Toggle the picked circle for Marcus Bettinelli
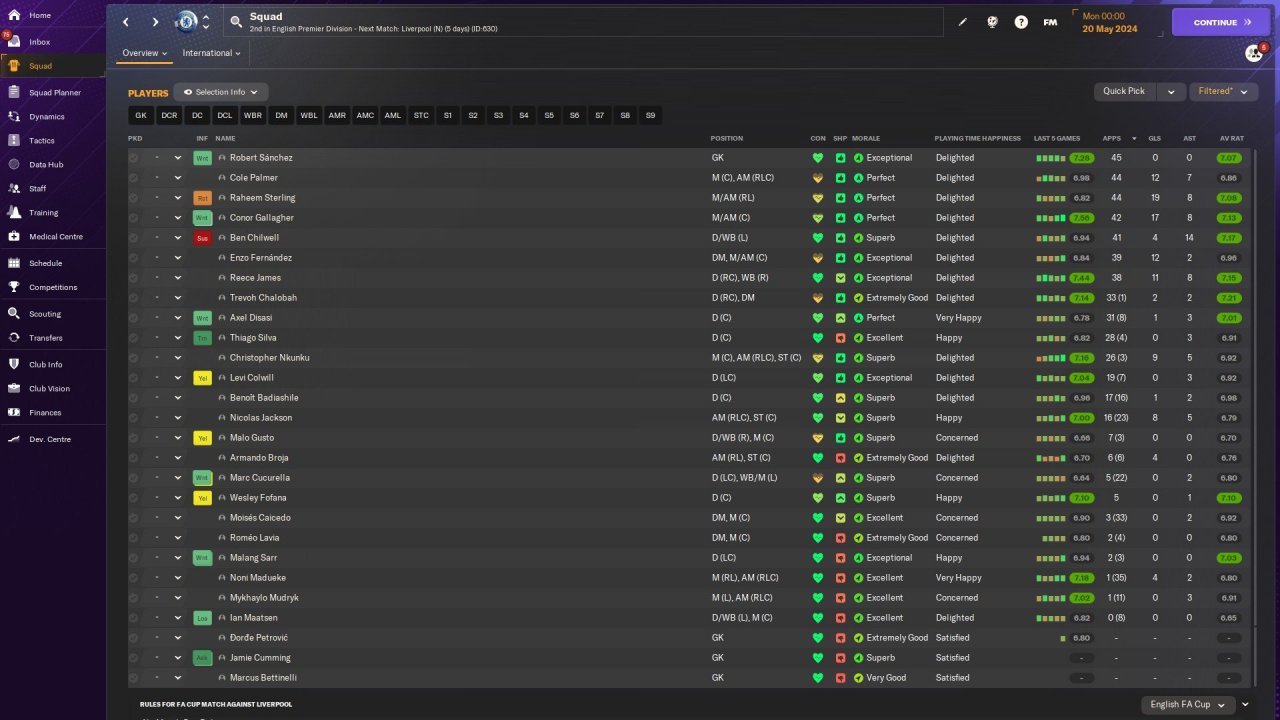This screenshot has height=720, width=1280. (x=134, y=678)
